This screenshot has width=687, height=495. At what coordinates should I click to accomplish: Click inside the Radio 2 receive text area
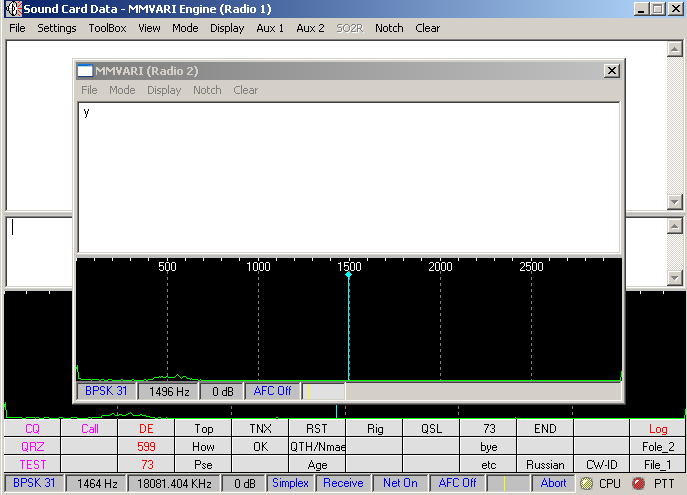pyautogui.click(x=349, y=177)
